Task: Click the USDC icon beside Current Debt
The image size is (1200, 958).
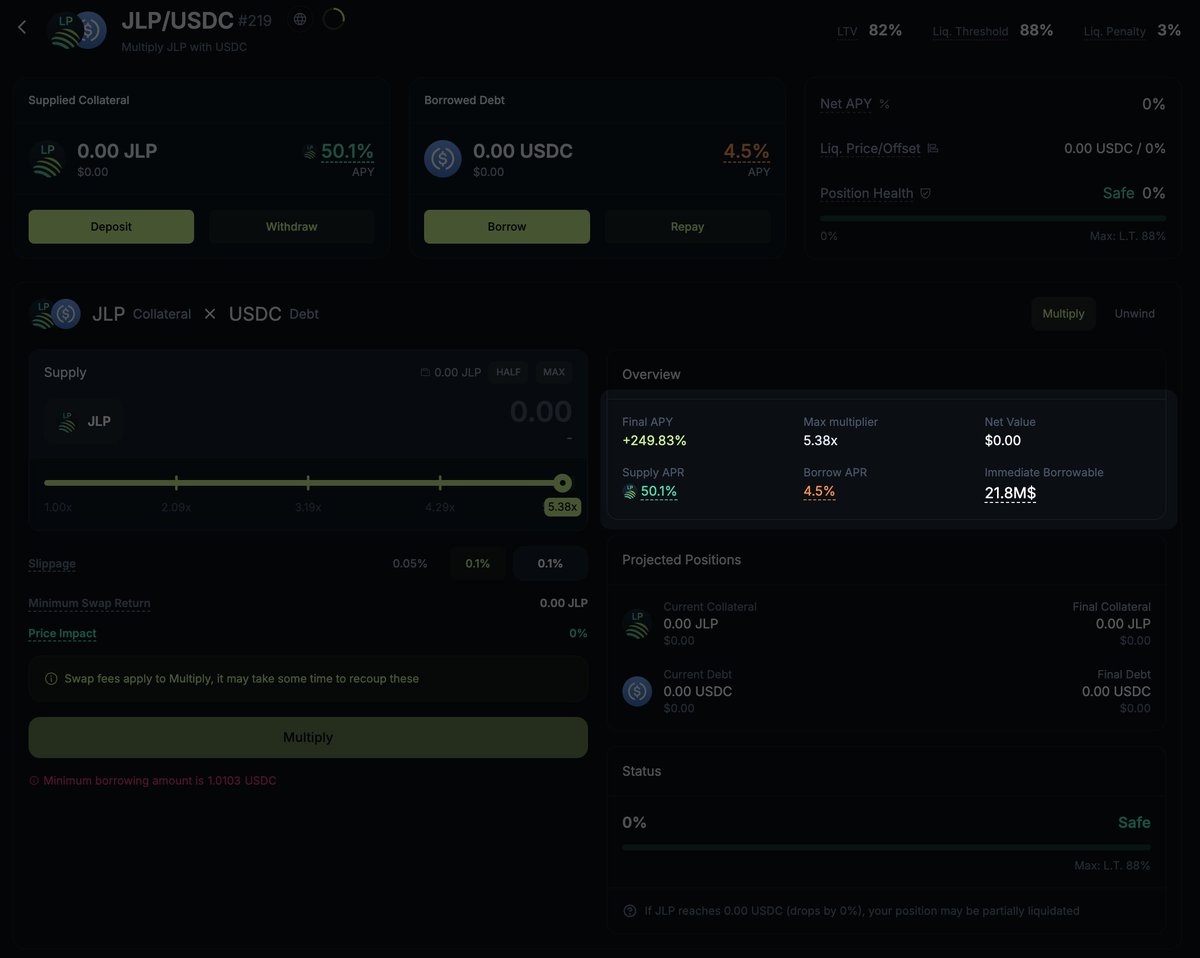Action: (637, 691)
